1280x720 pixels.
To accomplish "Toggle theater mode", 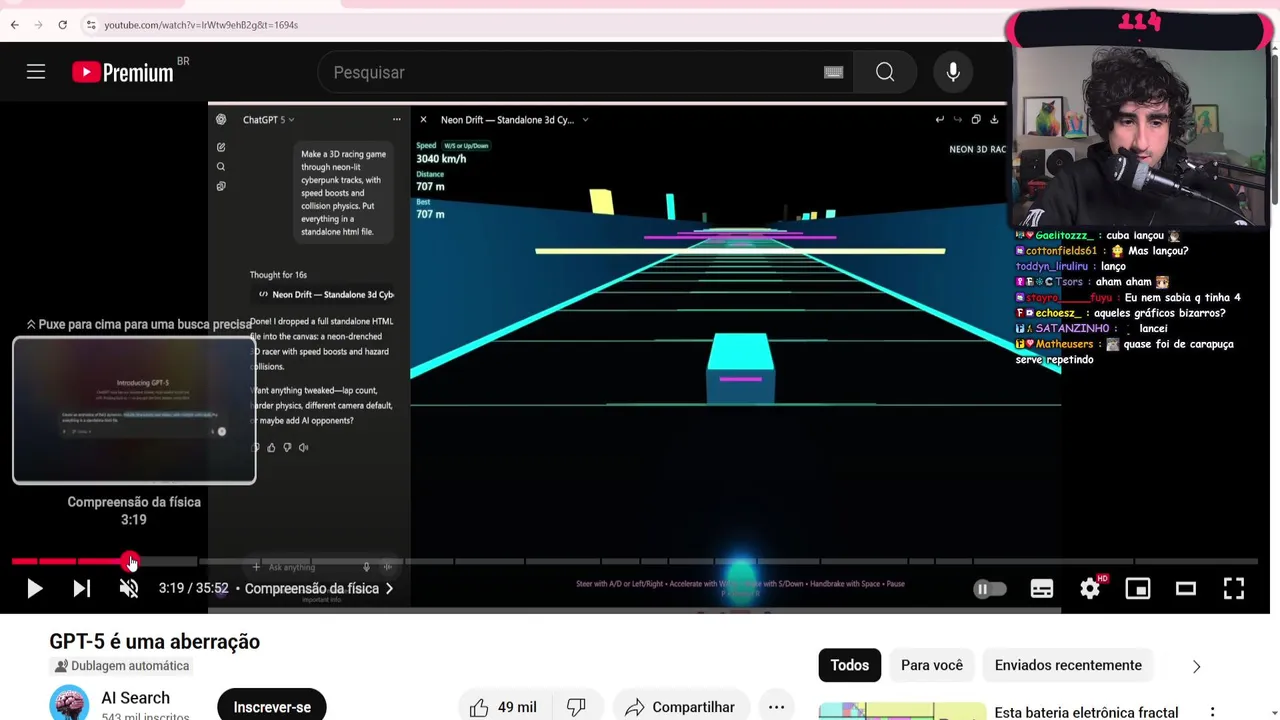I will (1186, 589).
